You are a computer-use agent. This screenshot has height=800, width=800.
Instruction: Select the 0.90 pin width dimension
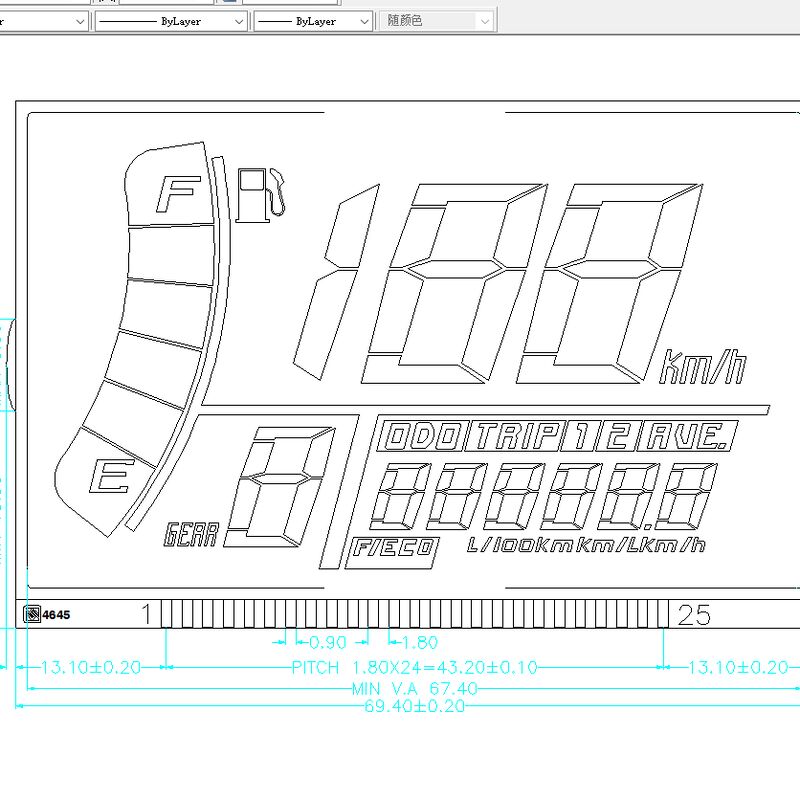pyautogui.click(x=328, y=642)
